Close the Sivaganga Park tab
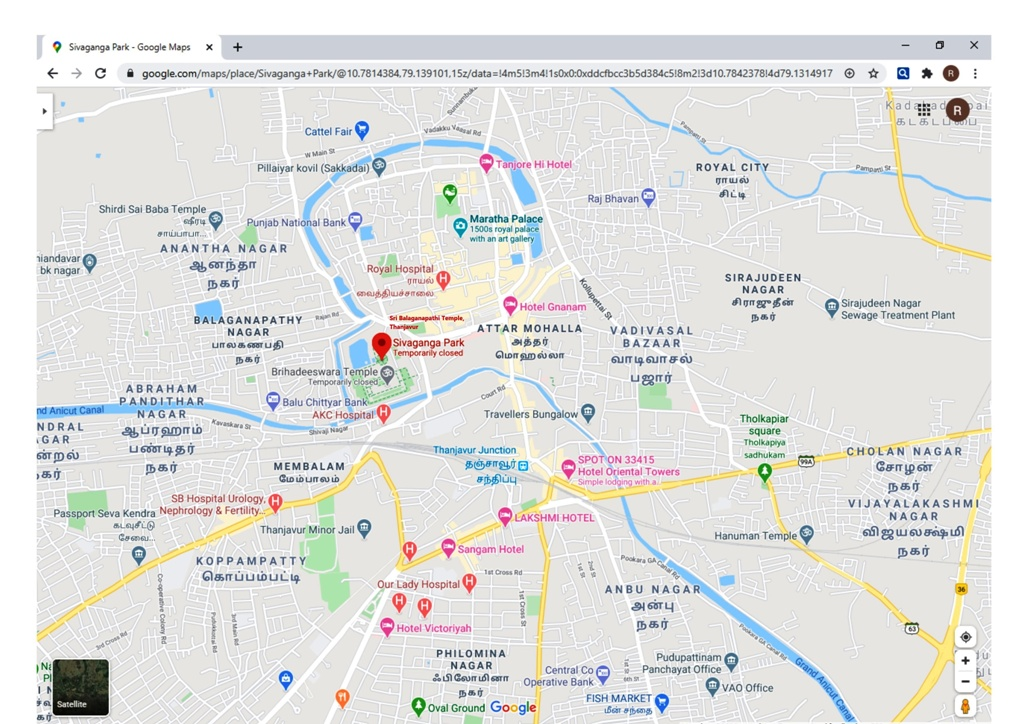 (x=209, y=47)
